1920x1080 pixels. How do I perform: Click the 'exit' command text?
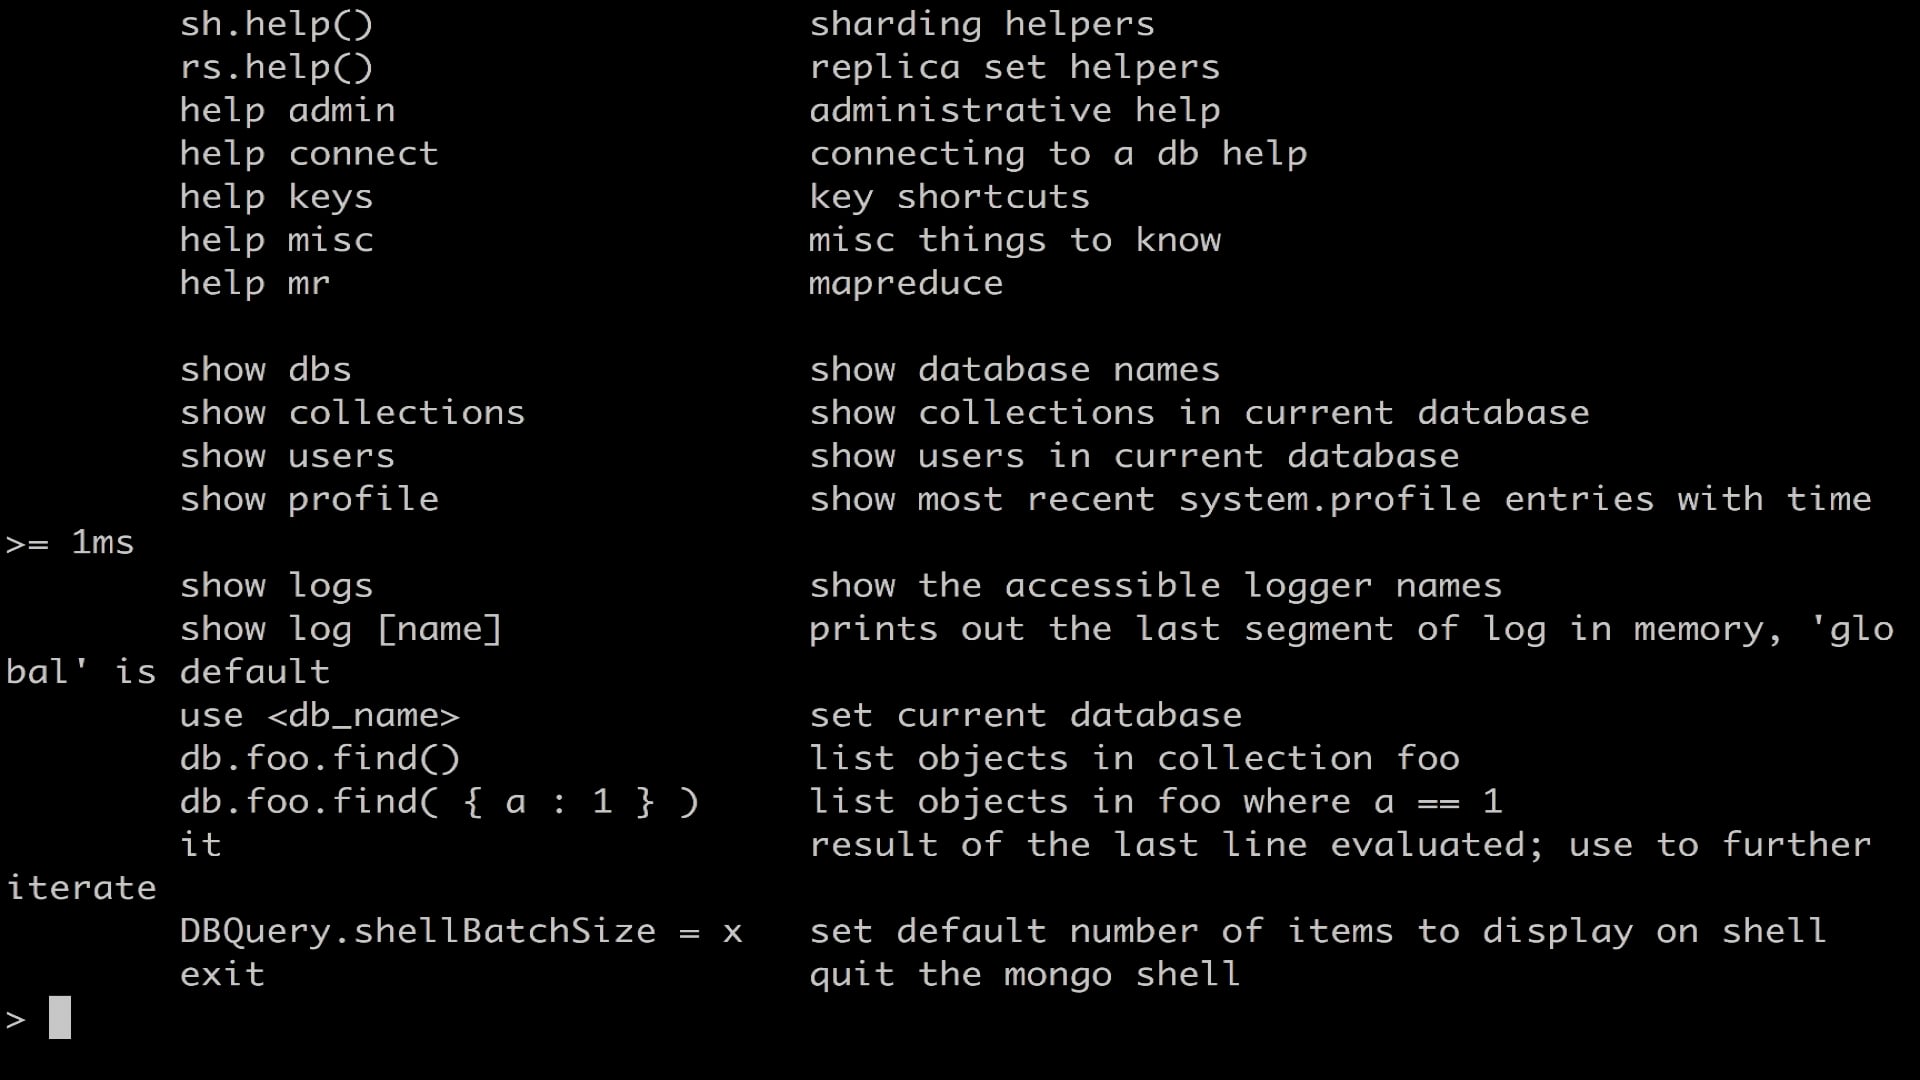tap(222, 974)
